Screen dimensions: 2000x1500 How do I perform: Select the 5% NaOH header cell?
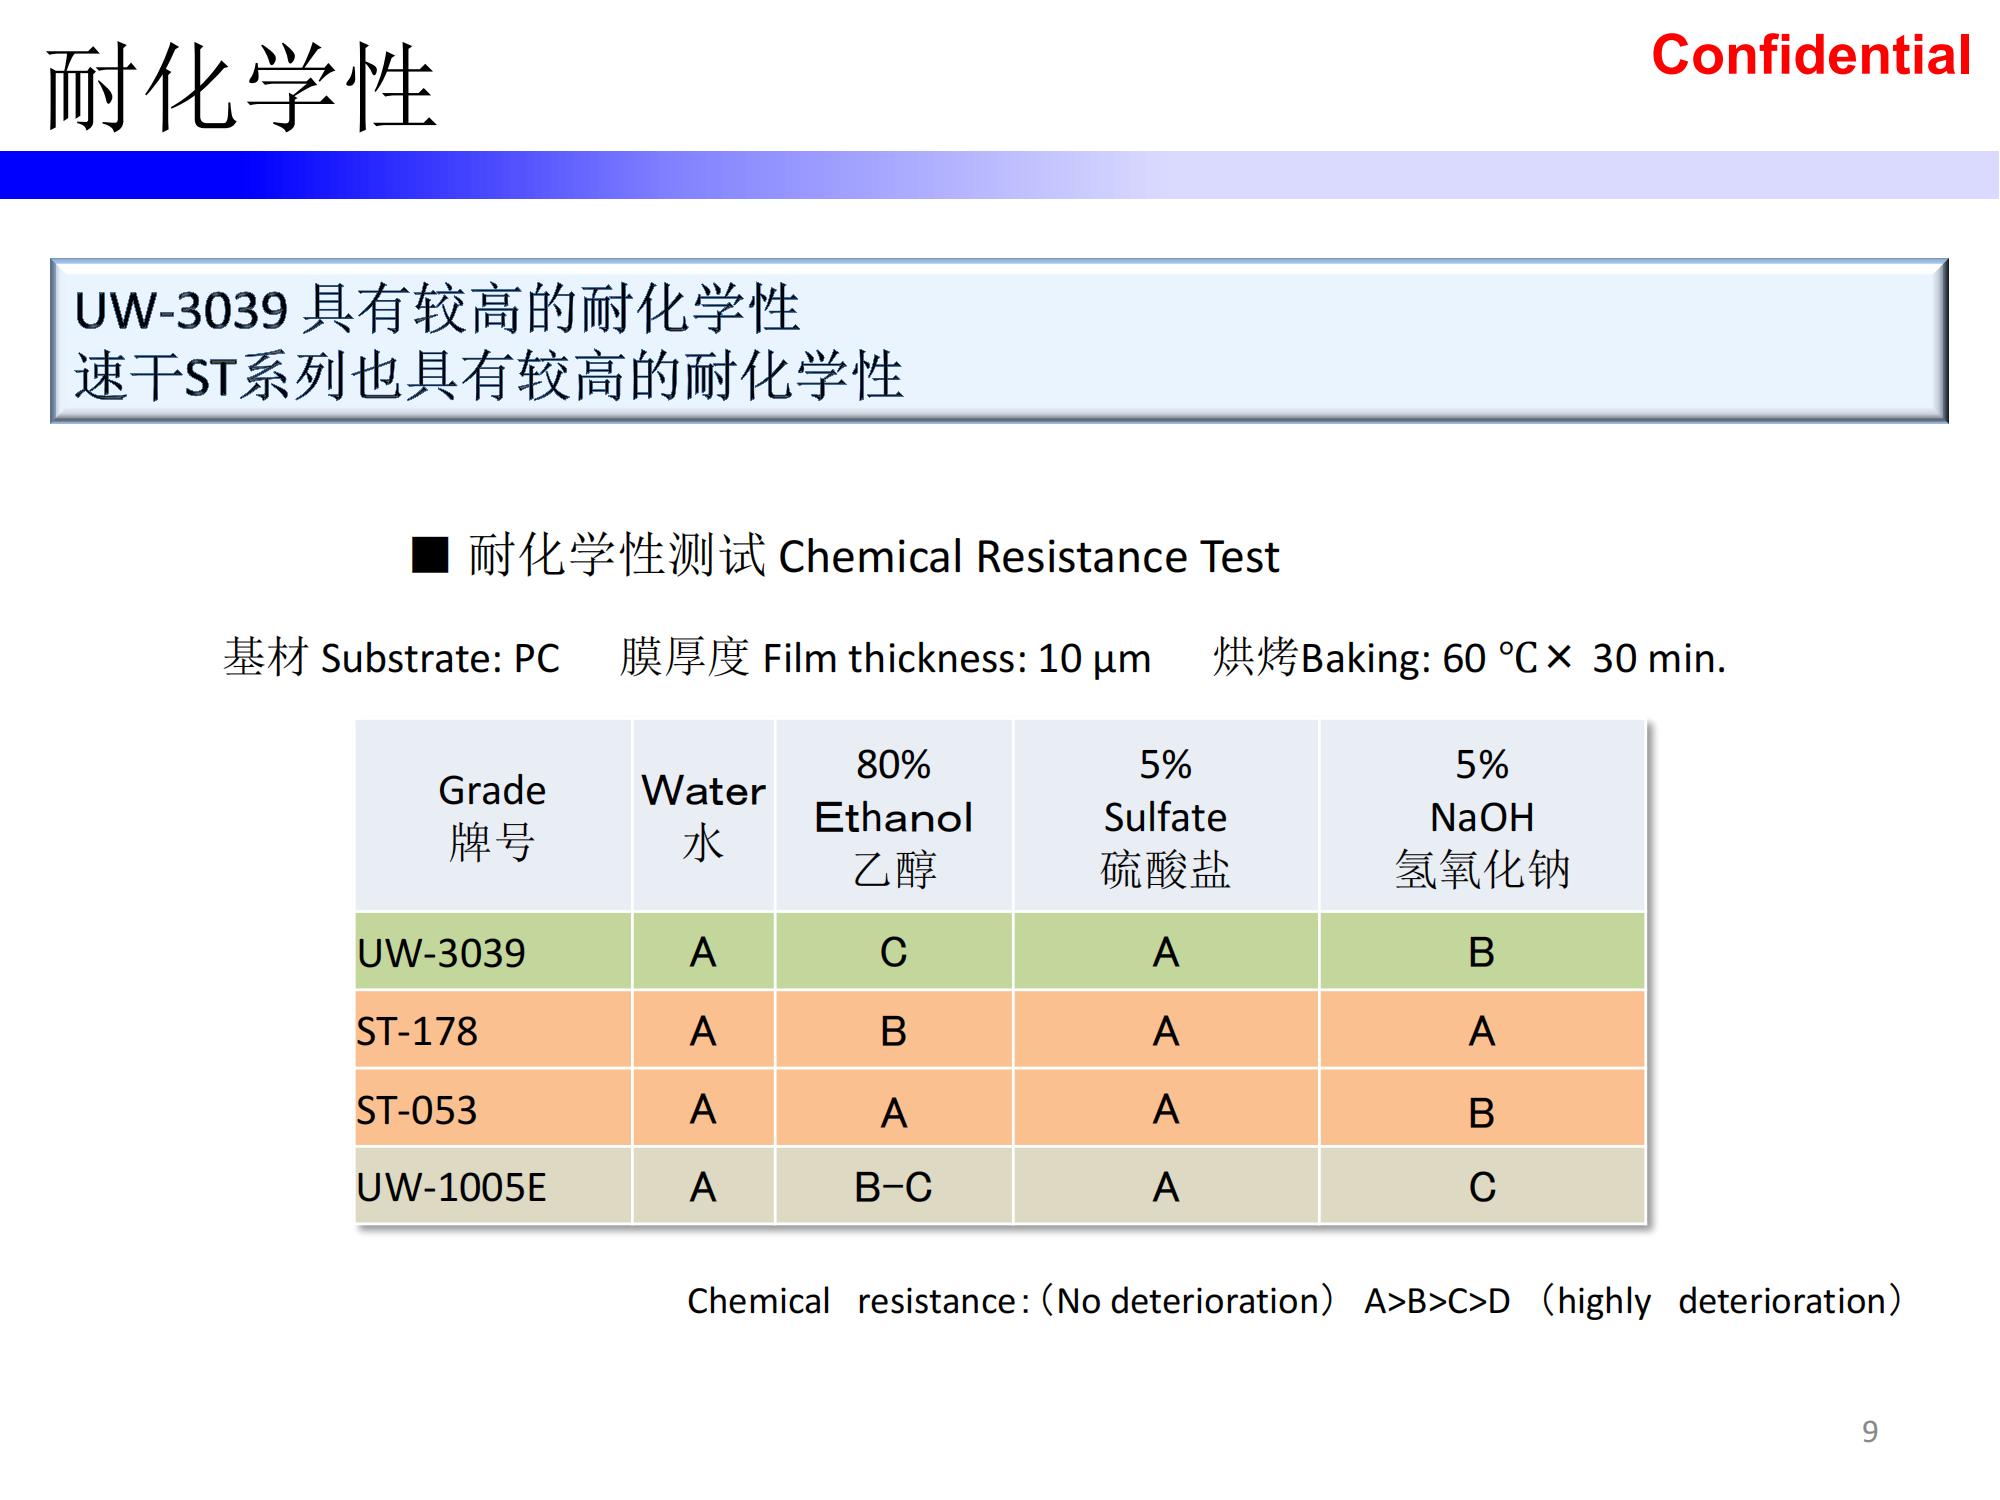pyautogui.click(x=1481, y=816)
